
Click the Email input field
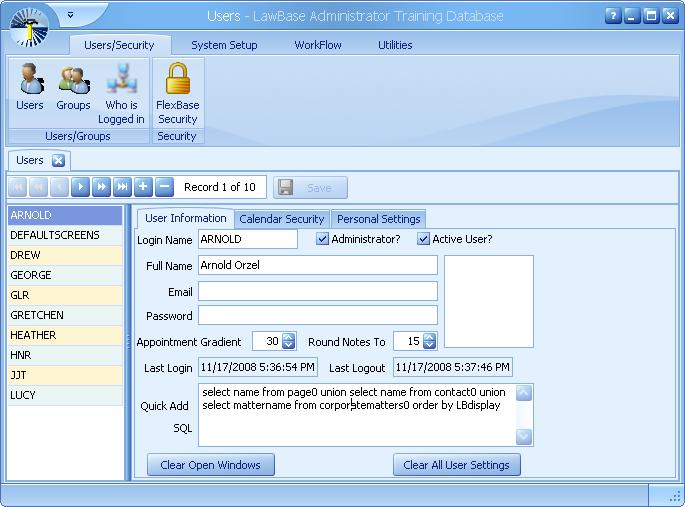pos(318,291)
